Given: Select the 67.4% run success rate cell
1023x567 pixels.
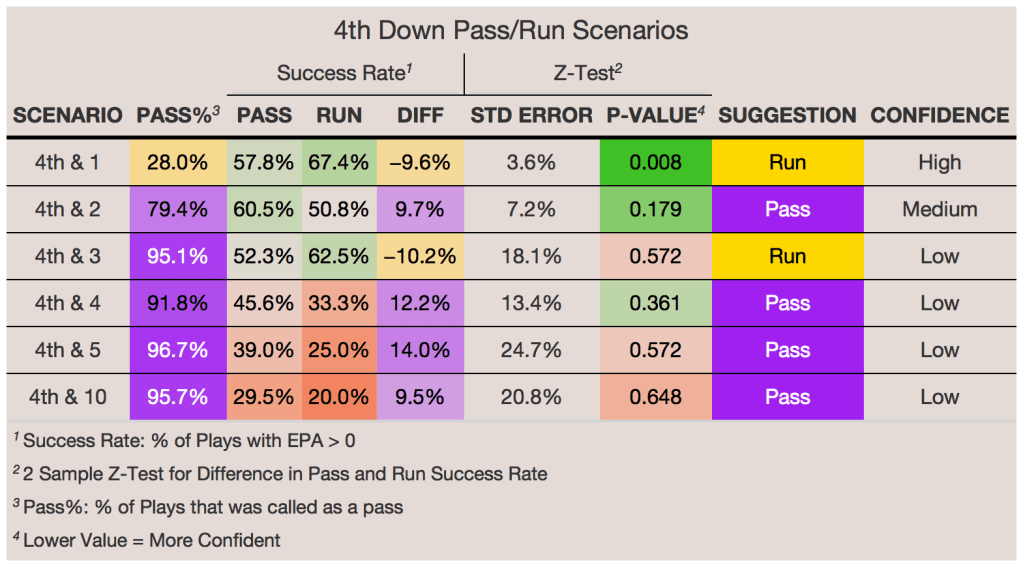Looking at the screenshot, I should click(339, 163).
